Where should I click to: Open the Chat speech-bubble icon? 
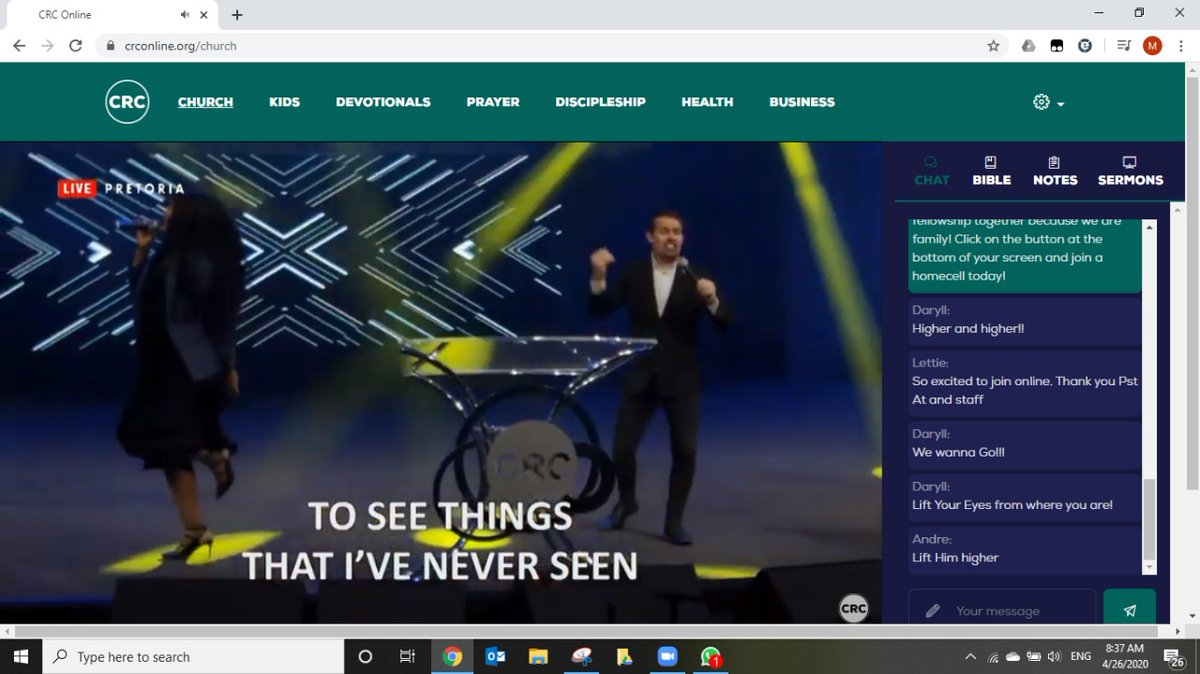click(931, 163)
